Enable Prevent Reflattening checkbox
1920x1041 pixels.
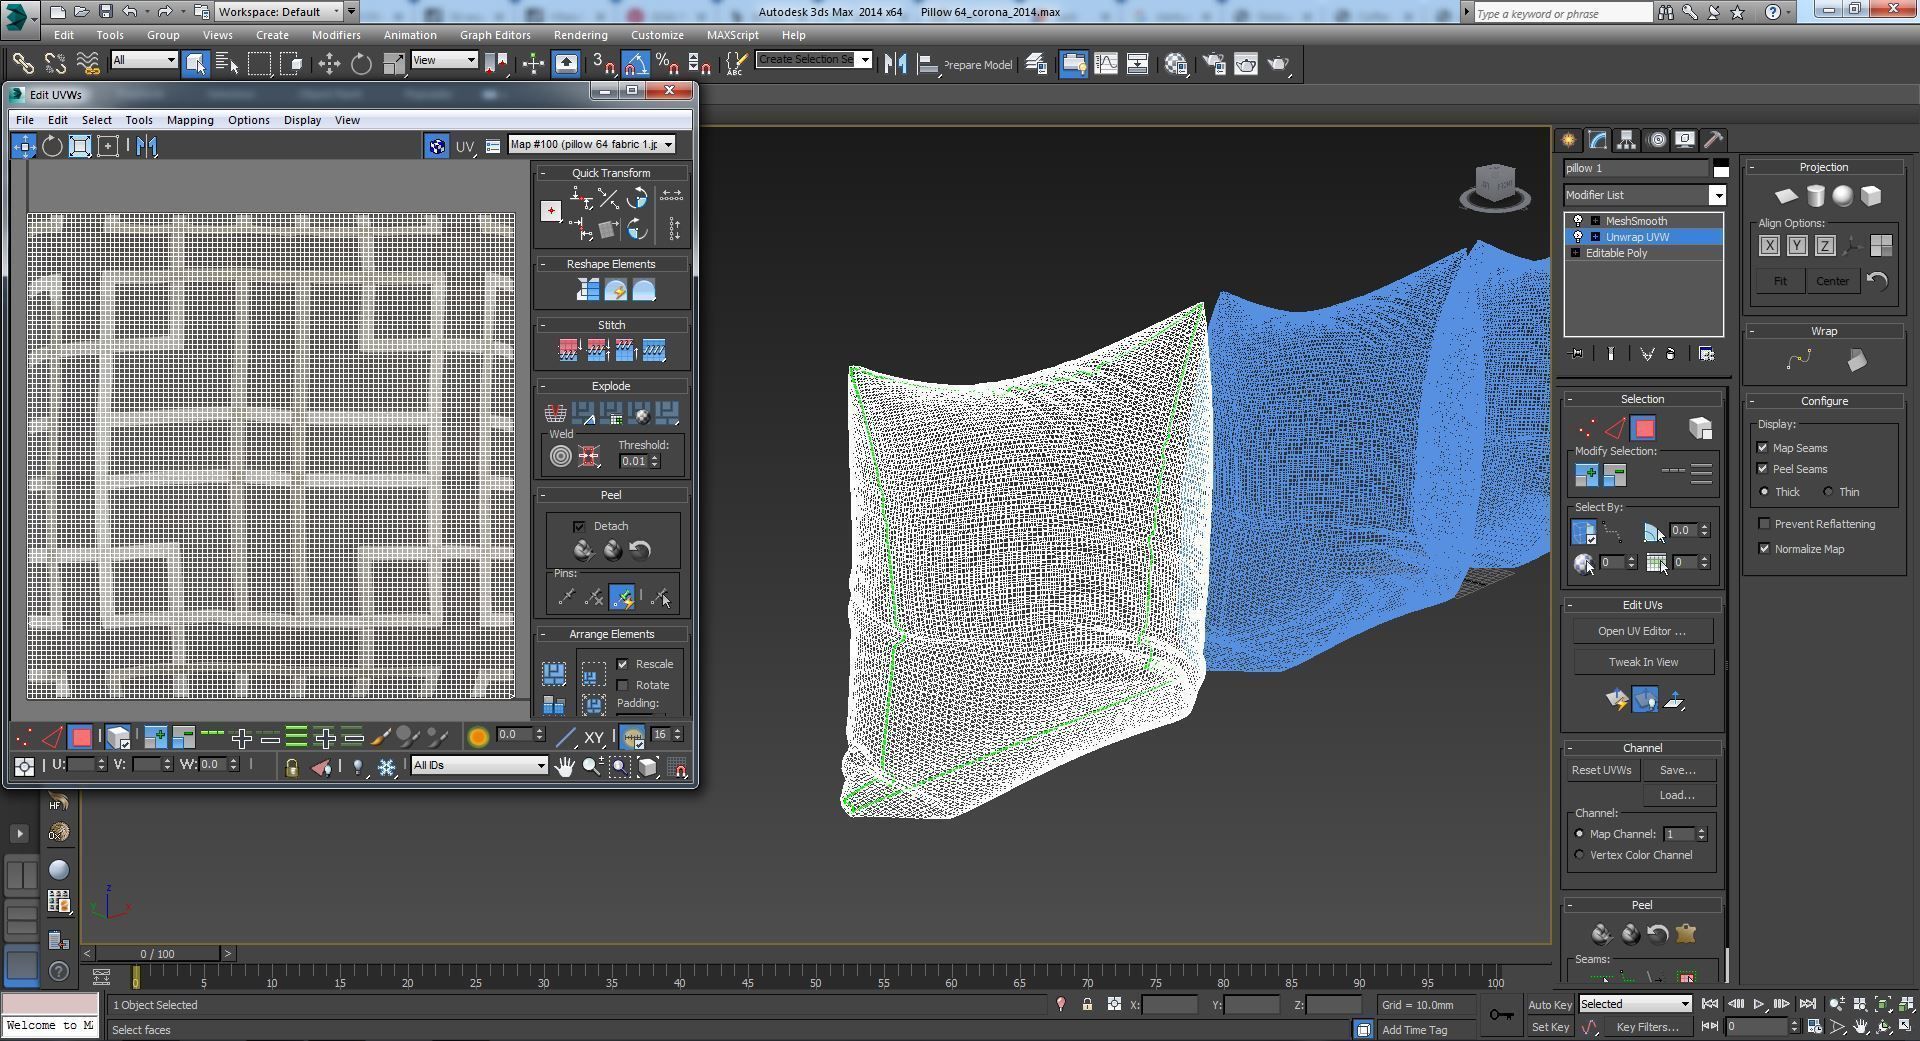[1765, 524]
